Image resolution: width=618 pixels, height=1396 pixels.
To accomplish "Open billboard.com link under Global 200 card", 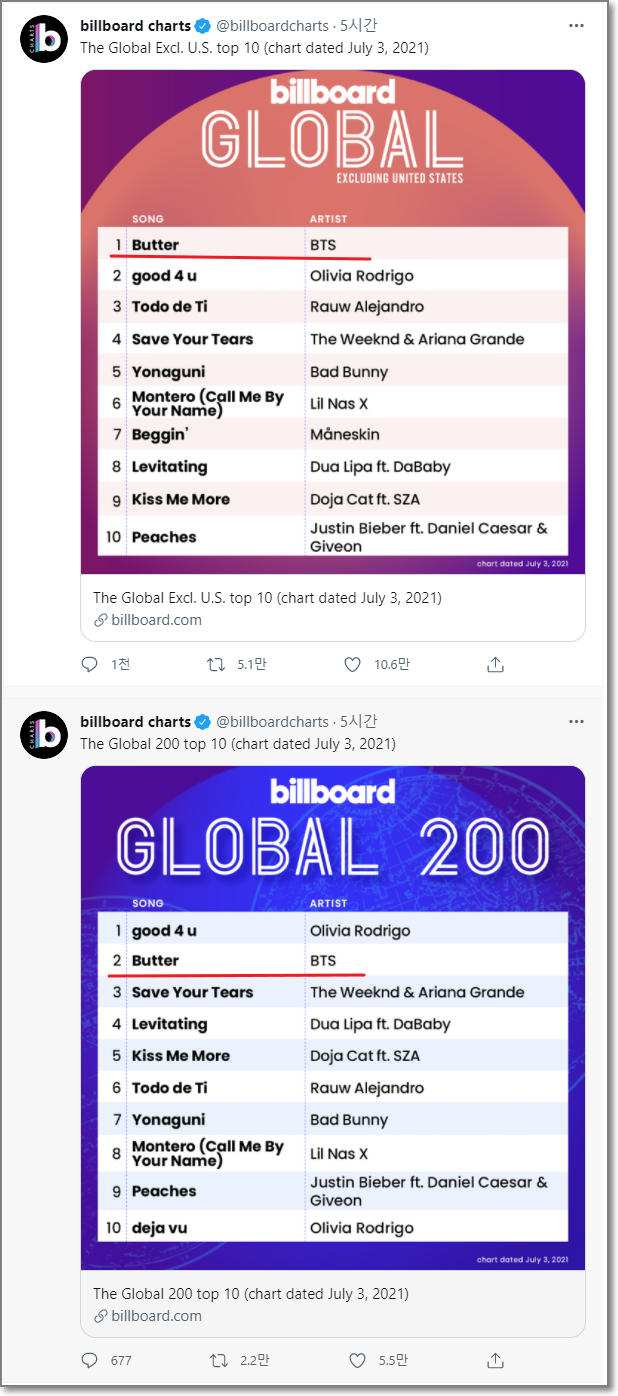I will (156, 1316).
